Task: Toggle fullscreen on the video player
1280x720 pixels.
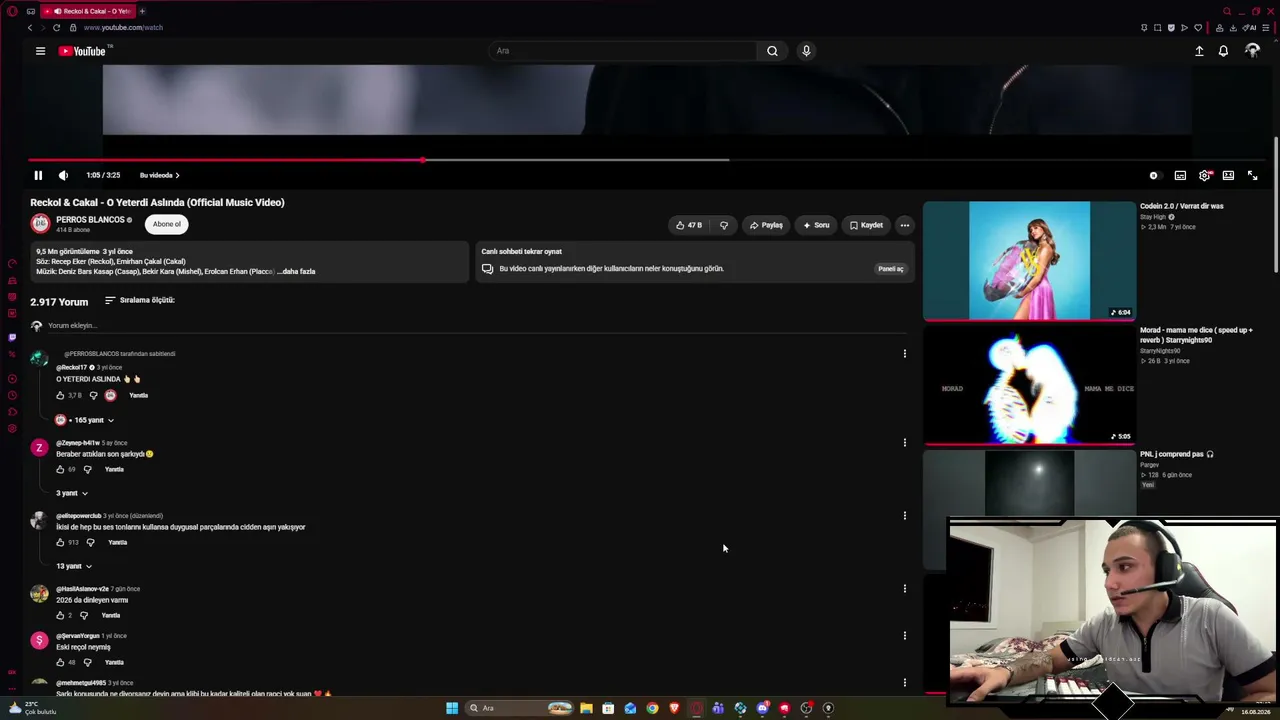Action: pos(1252,175)
